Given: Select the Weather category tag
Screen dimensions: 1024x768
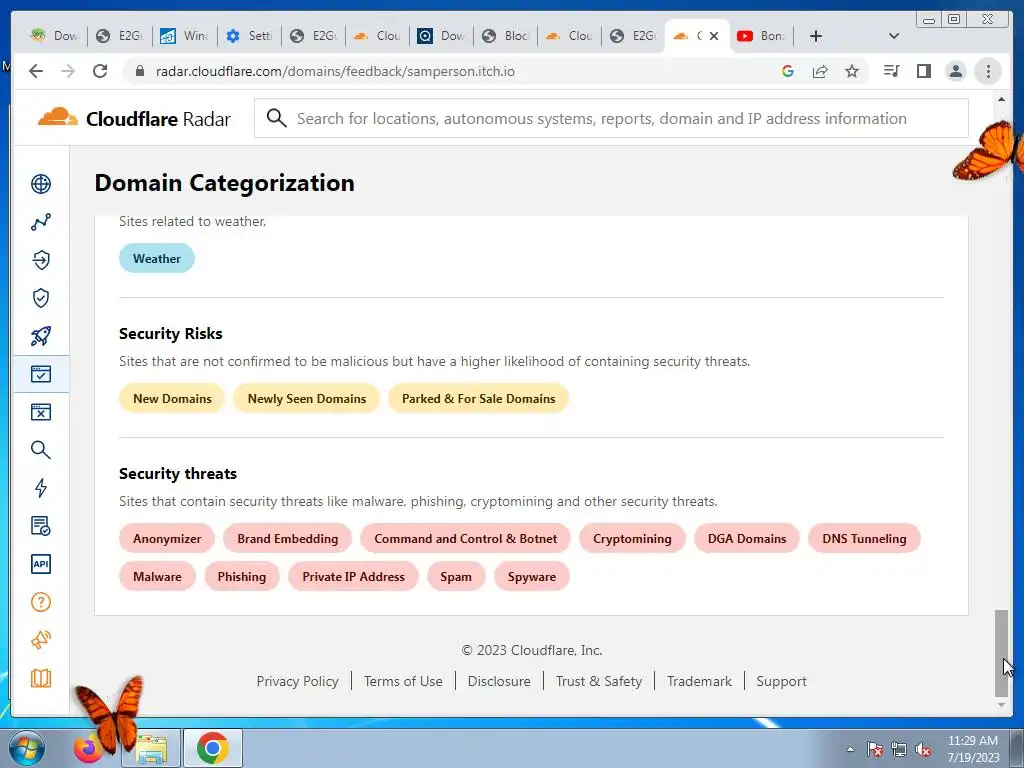Looking at the screenshot, I should 157,259.
